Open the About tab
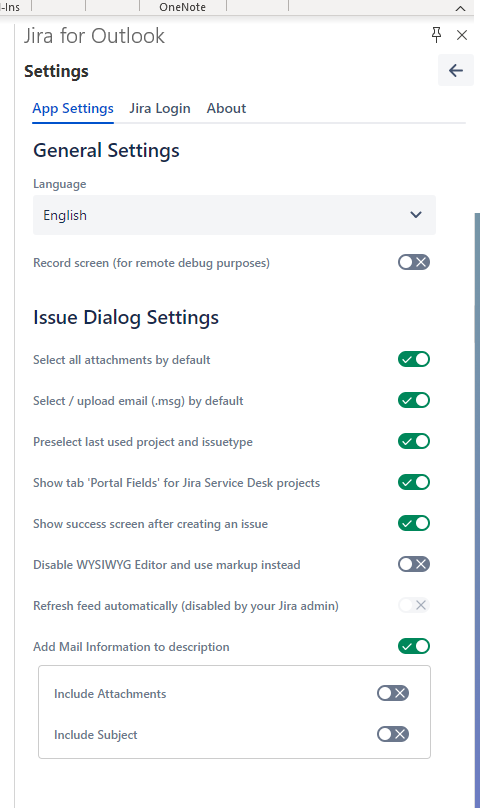 (226, 108)
